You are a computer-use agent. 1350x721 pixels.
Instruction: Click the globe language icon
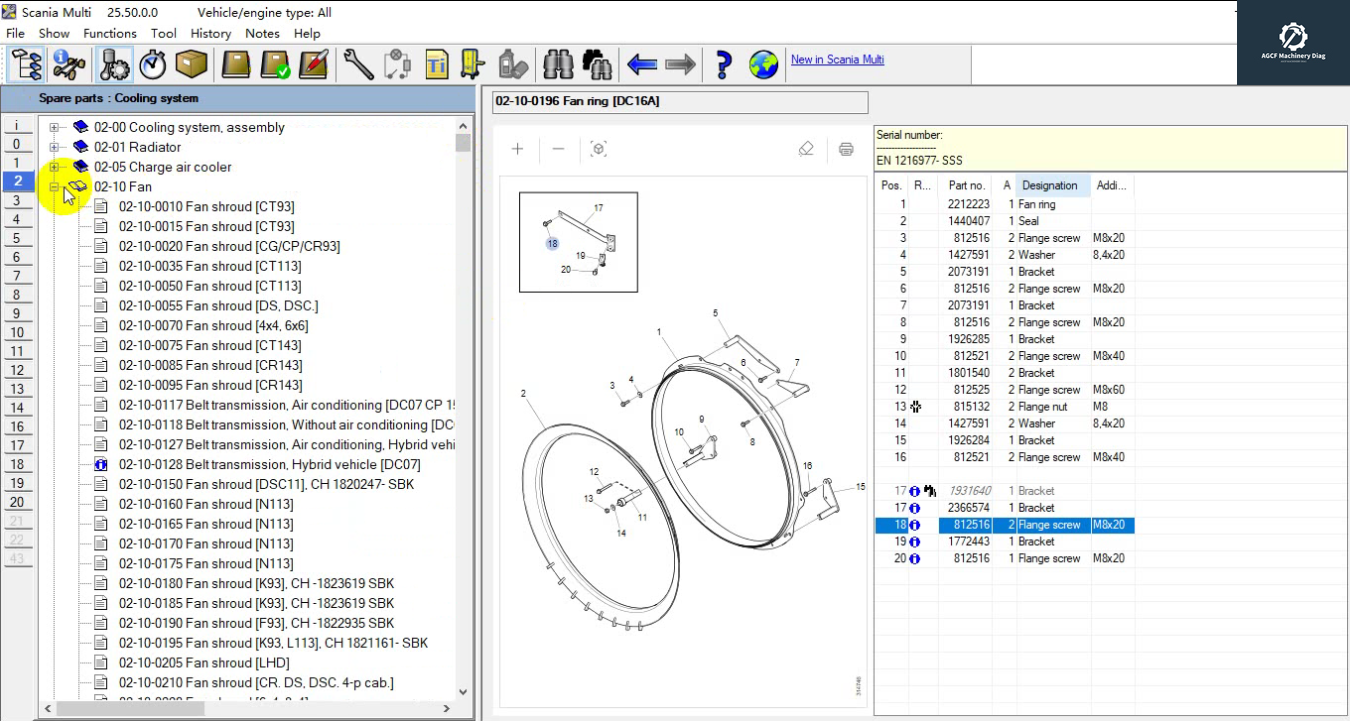point(763,65)
